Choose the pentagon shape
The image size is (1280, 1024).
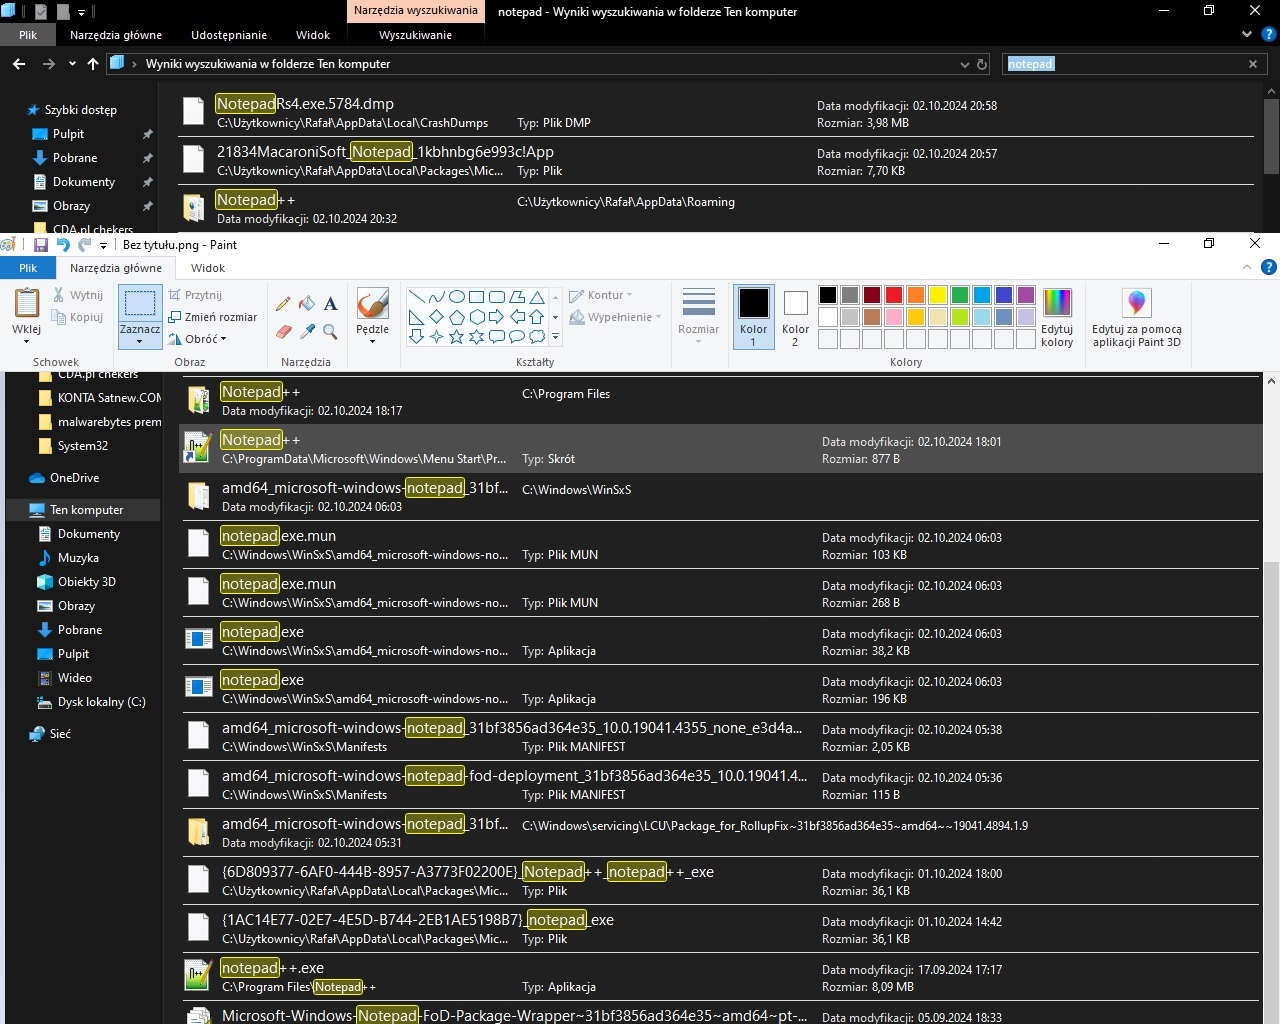[x=456, y=317]
